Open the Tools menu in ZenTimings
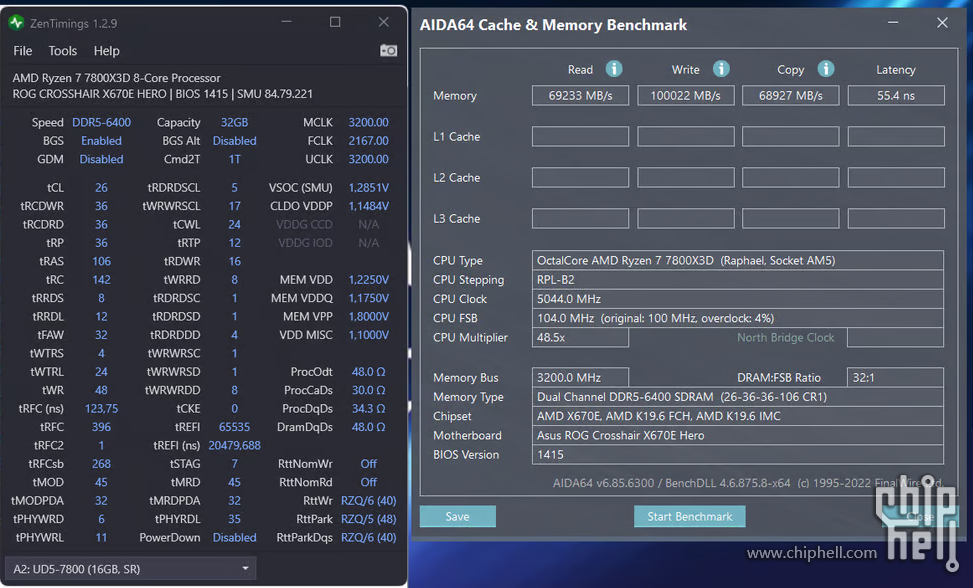 click(63, 51)
